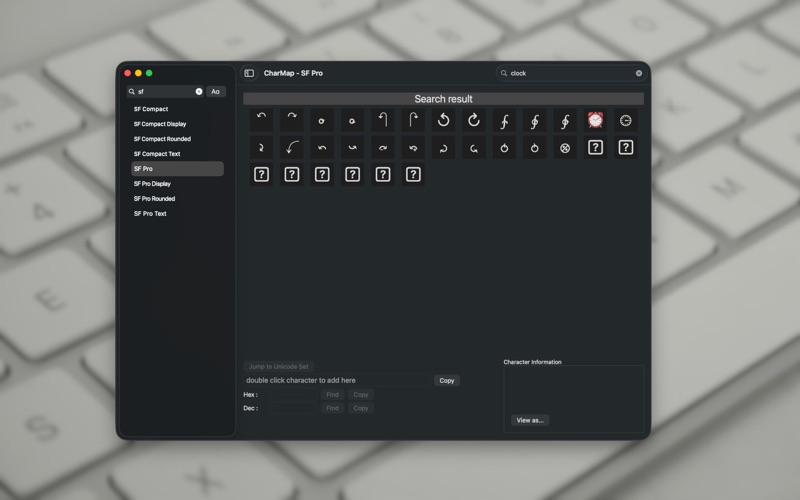
Task: Open the 'View as...' option
Action: [530, 420]
